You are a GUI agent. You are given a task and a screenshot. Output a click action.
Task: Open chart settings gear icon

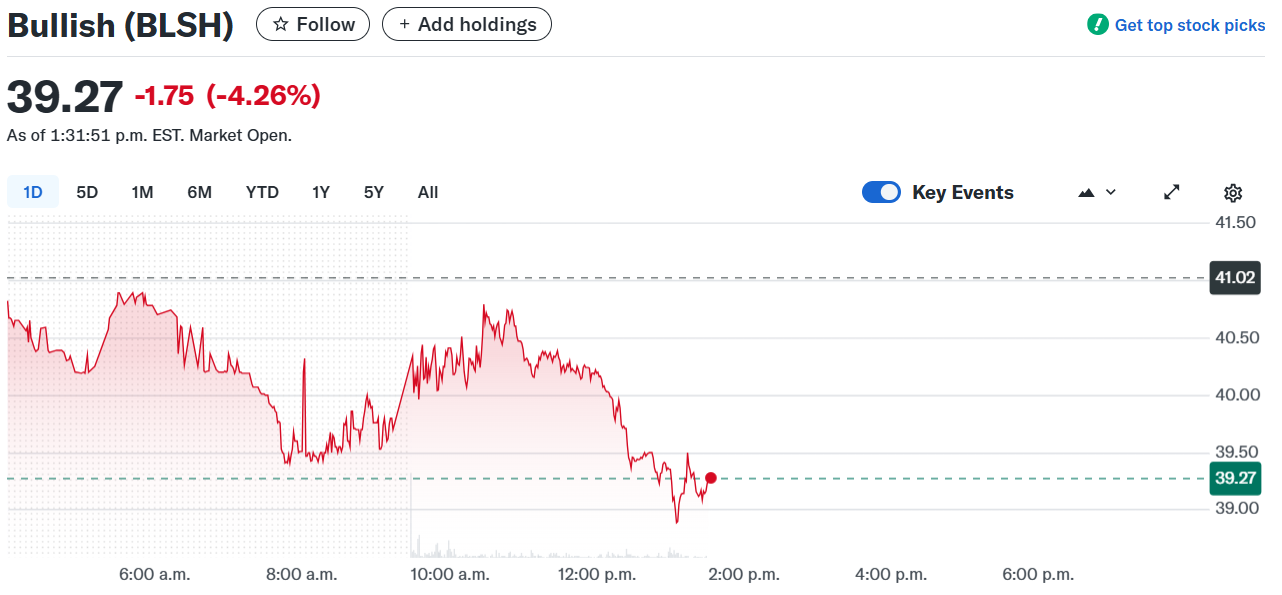[1233, 193]
